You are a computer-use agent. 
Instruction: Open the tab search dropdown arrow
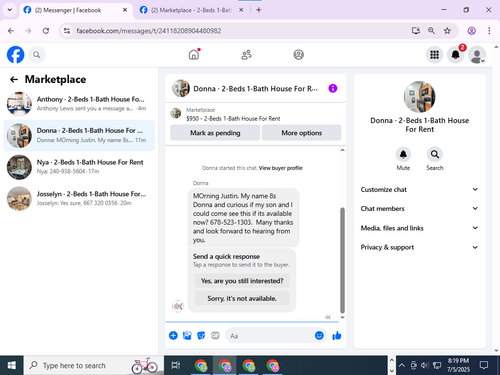(10, 10)
